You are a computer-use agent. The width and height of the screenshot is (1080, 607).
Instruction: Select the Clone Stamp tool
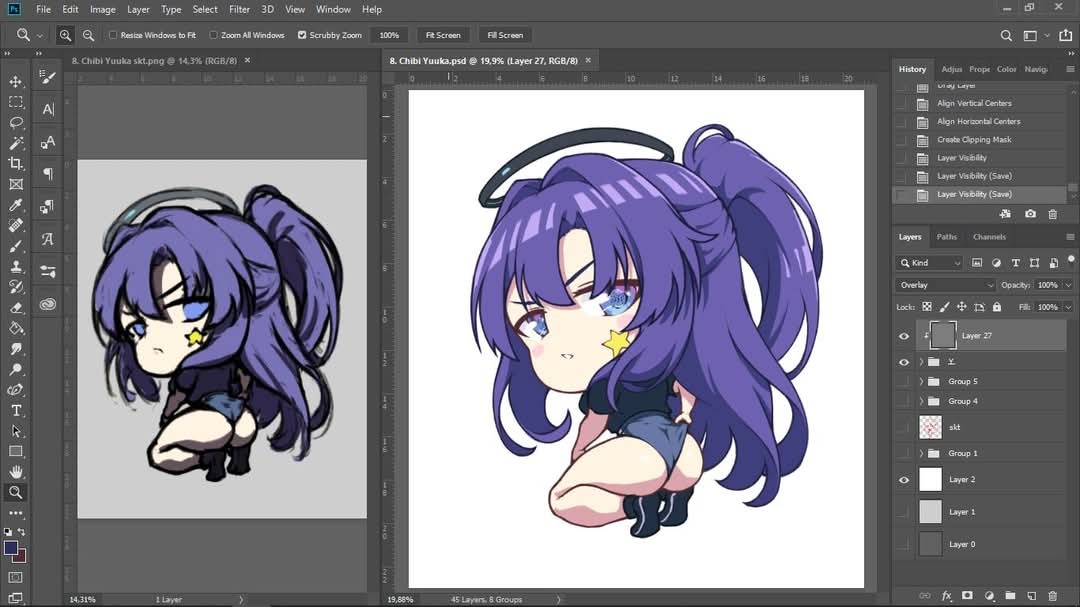pyautogui.click(x=16, y=267)
